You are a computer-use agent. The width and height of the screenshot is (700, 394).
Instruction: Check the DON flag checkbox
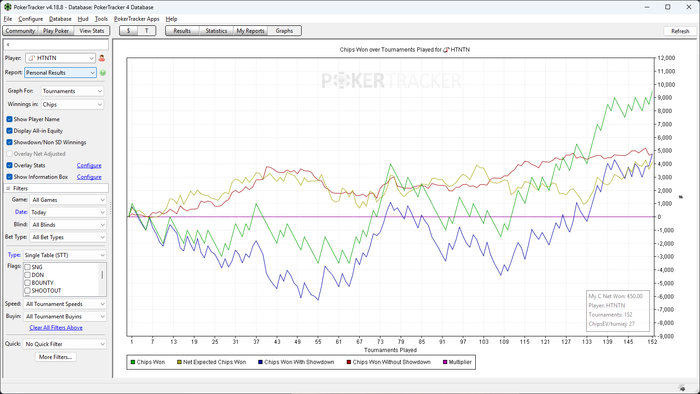tap(27, 275)
